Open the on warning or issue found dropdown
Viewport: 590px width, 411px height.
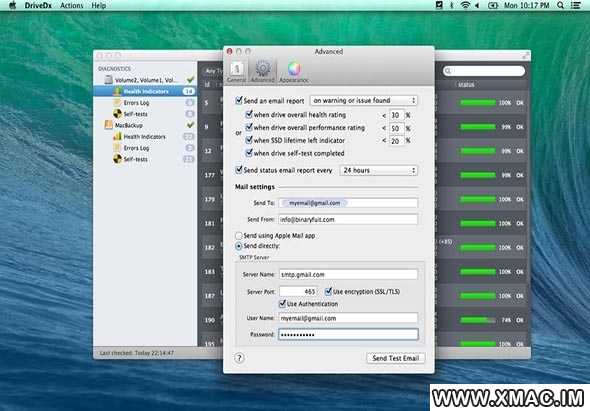pos(364,100)
